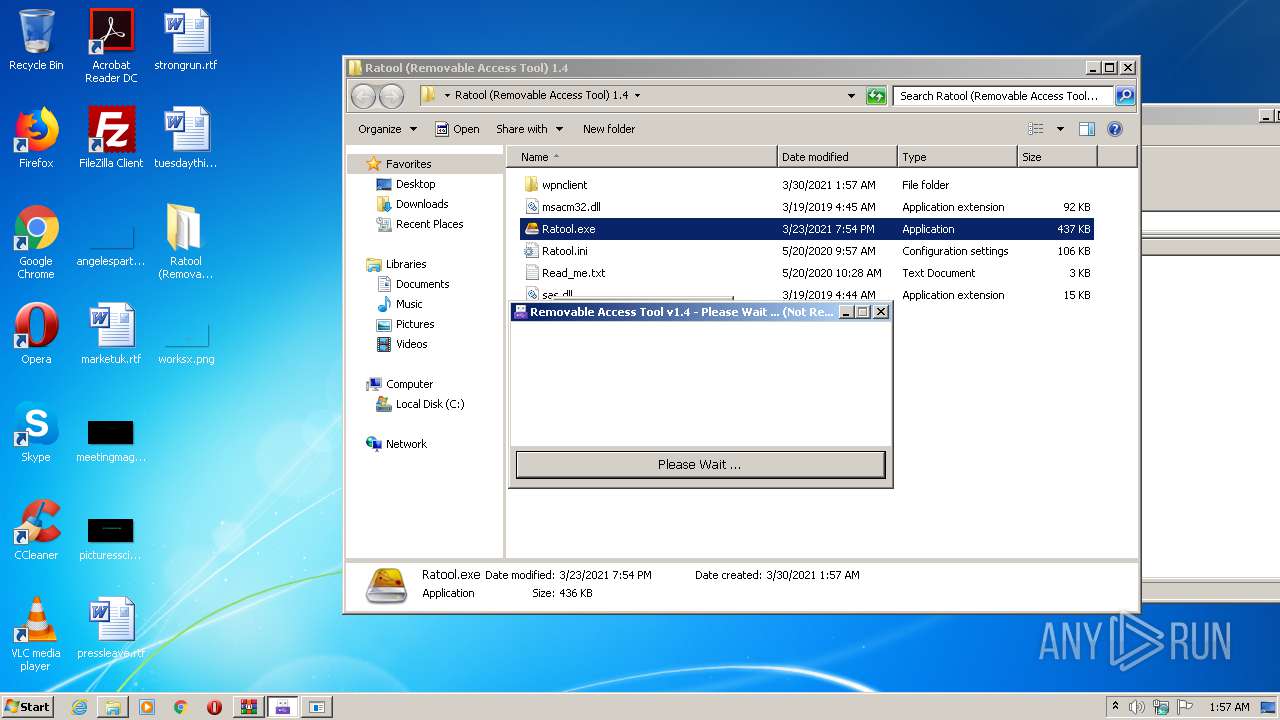Image resolution: width=1280 pixels, height=720 pixels.
Task: Open the view options dropdown arrow
Action: coord(1060,129)
